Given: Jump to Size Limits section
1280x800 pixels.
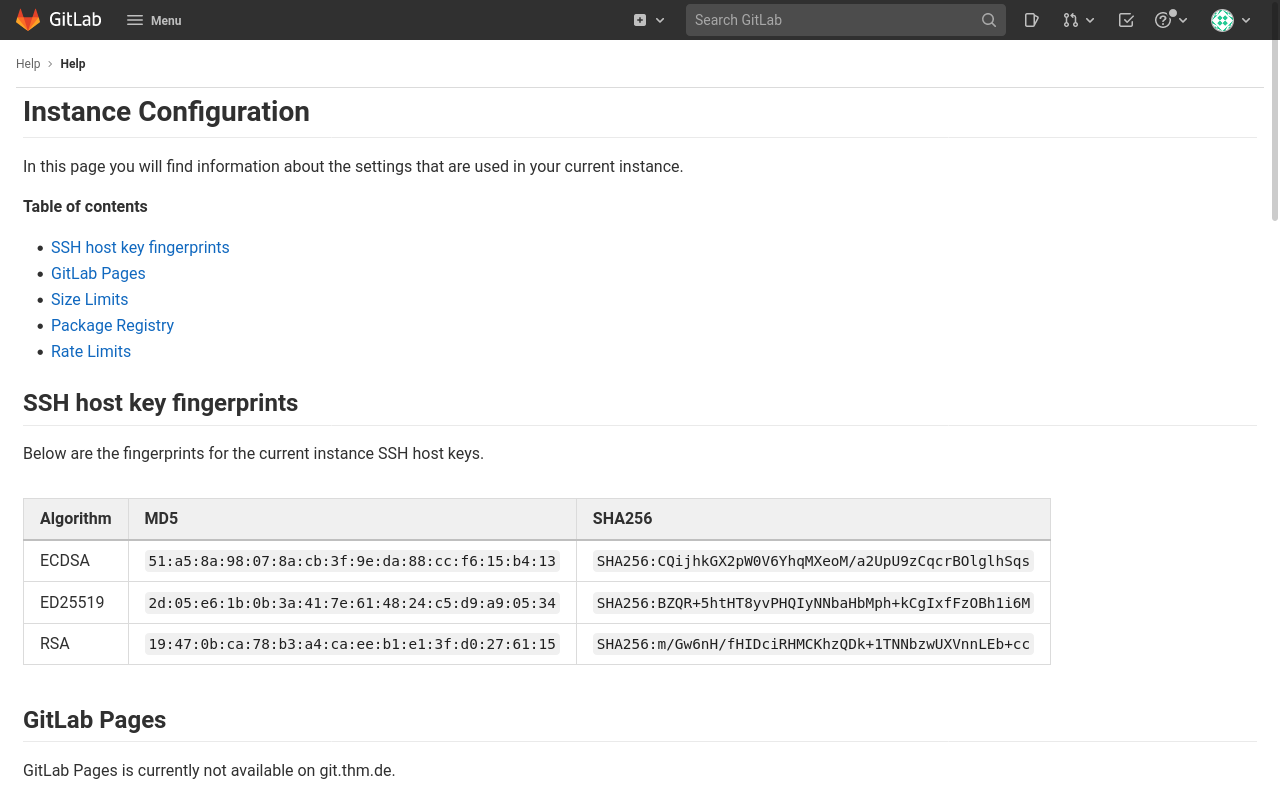Looking at the screenshot, I should pyautogui.click(x=89, y=299).
